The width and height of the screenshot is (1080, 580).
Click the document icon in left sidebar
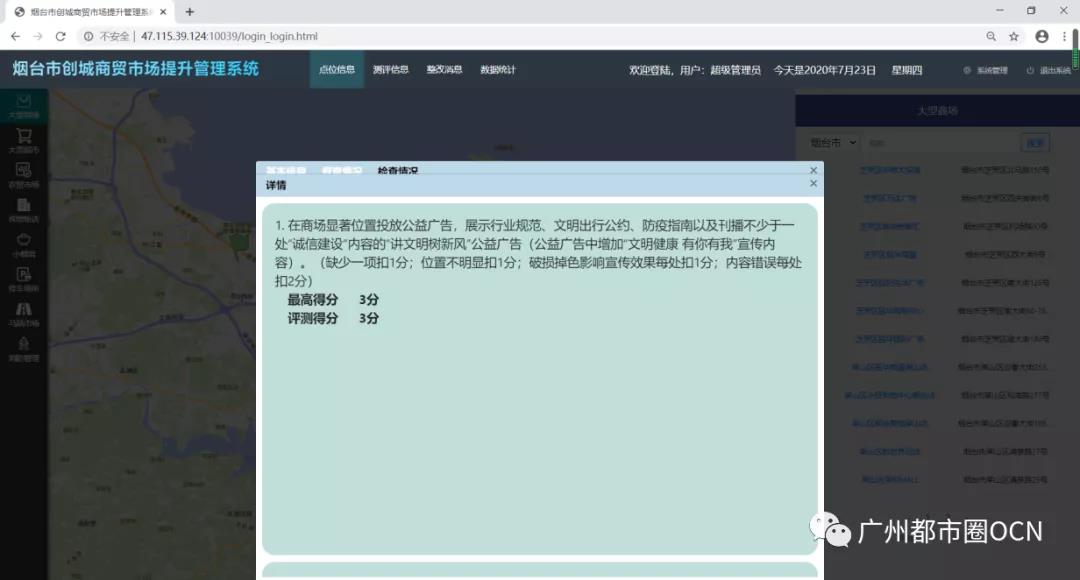coord(24,205)
